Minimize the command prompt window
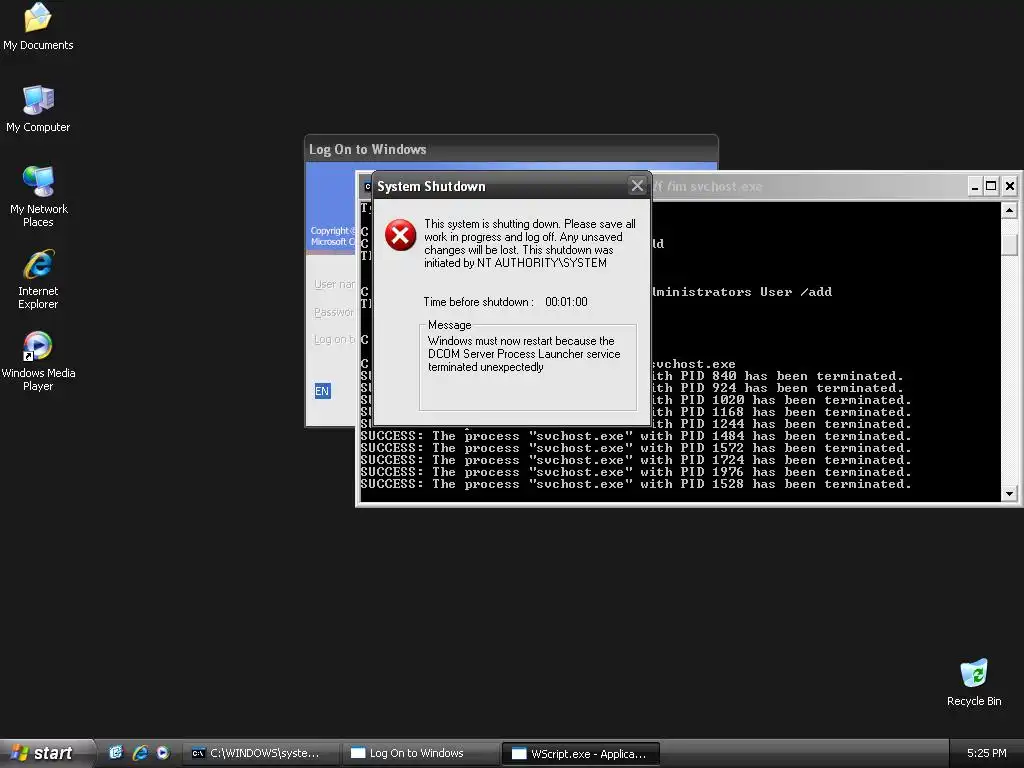This screenshot has height=768, width=1024. click(974, 186)
